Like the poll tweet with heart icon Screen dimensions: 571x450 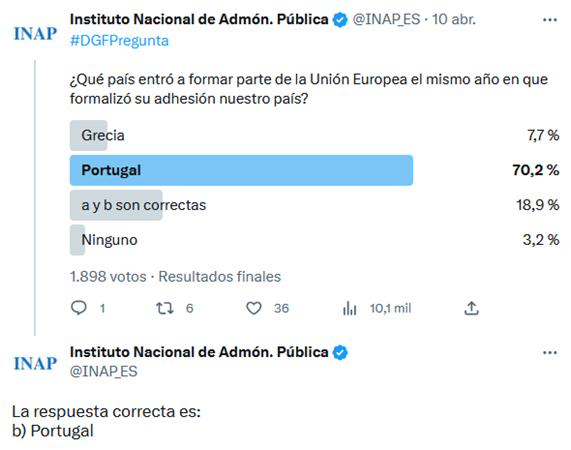tap(254, 308)
